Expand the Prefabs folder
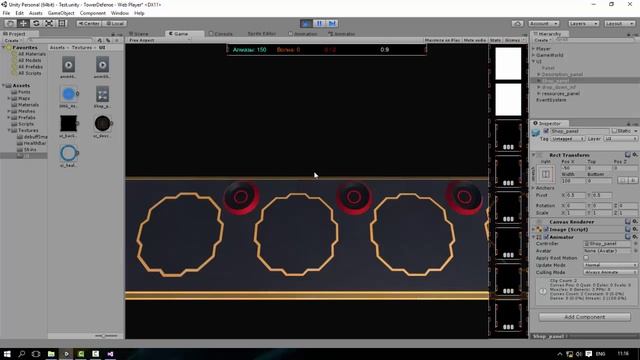640x360 pixels. (x=9, y=118)
